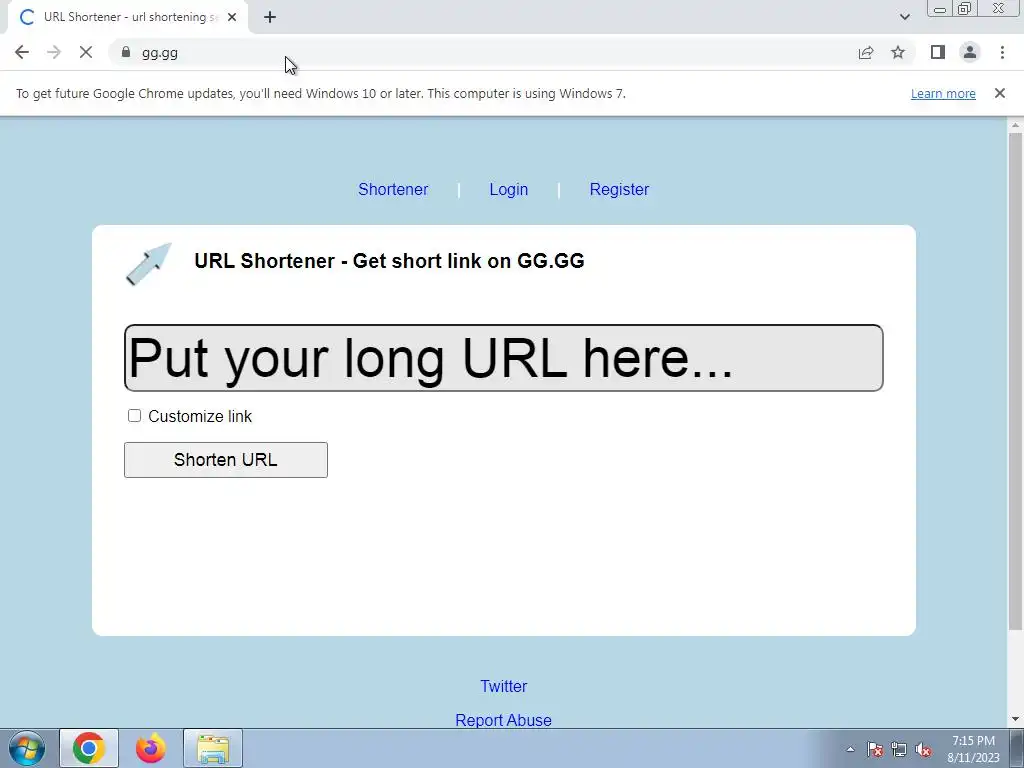Focus the long URL input field

tap(504, 358)
